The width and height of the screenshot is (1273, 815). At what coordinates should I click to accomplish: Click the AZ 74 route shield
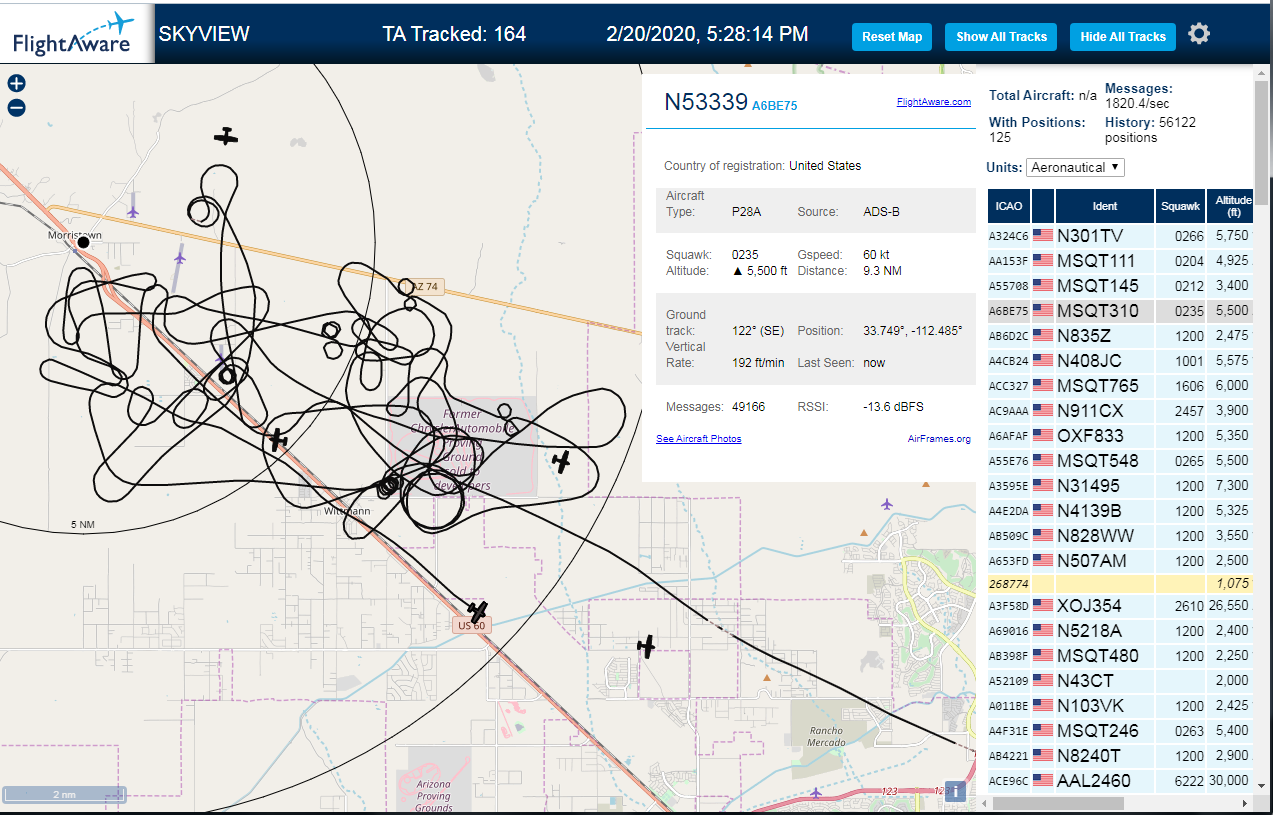pos(425,287)
